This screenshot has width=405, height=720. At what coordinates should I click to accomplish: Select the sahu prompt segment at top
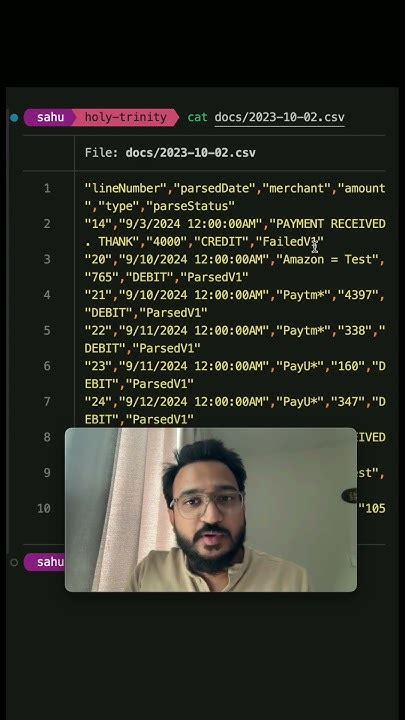click(50, 117)
